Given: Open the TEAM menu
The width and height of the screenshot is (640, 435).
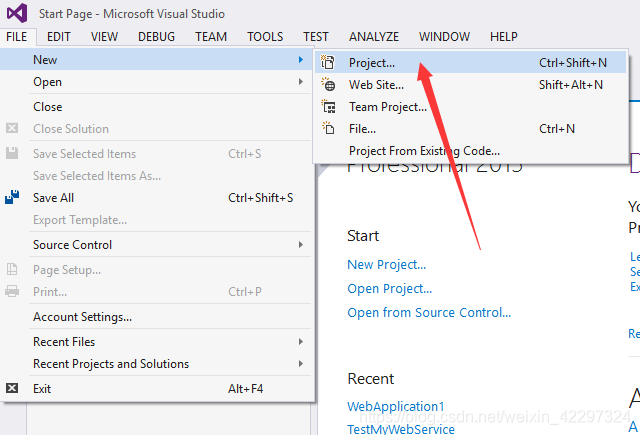Looking at the screenshot, I should click(x=211, y=37).
